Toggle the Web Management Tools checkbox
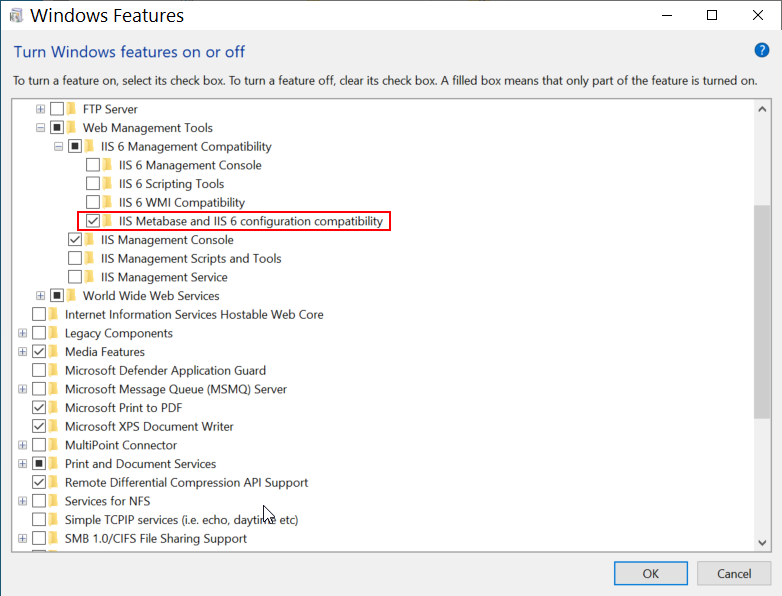 tap(57, 128)
